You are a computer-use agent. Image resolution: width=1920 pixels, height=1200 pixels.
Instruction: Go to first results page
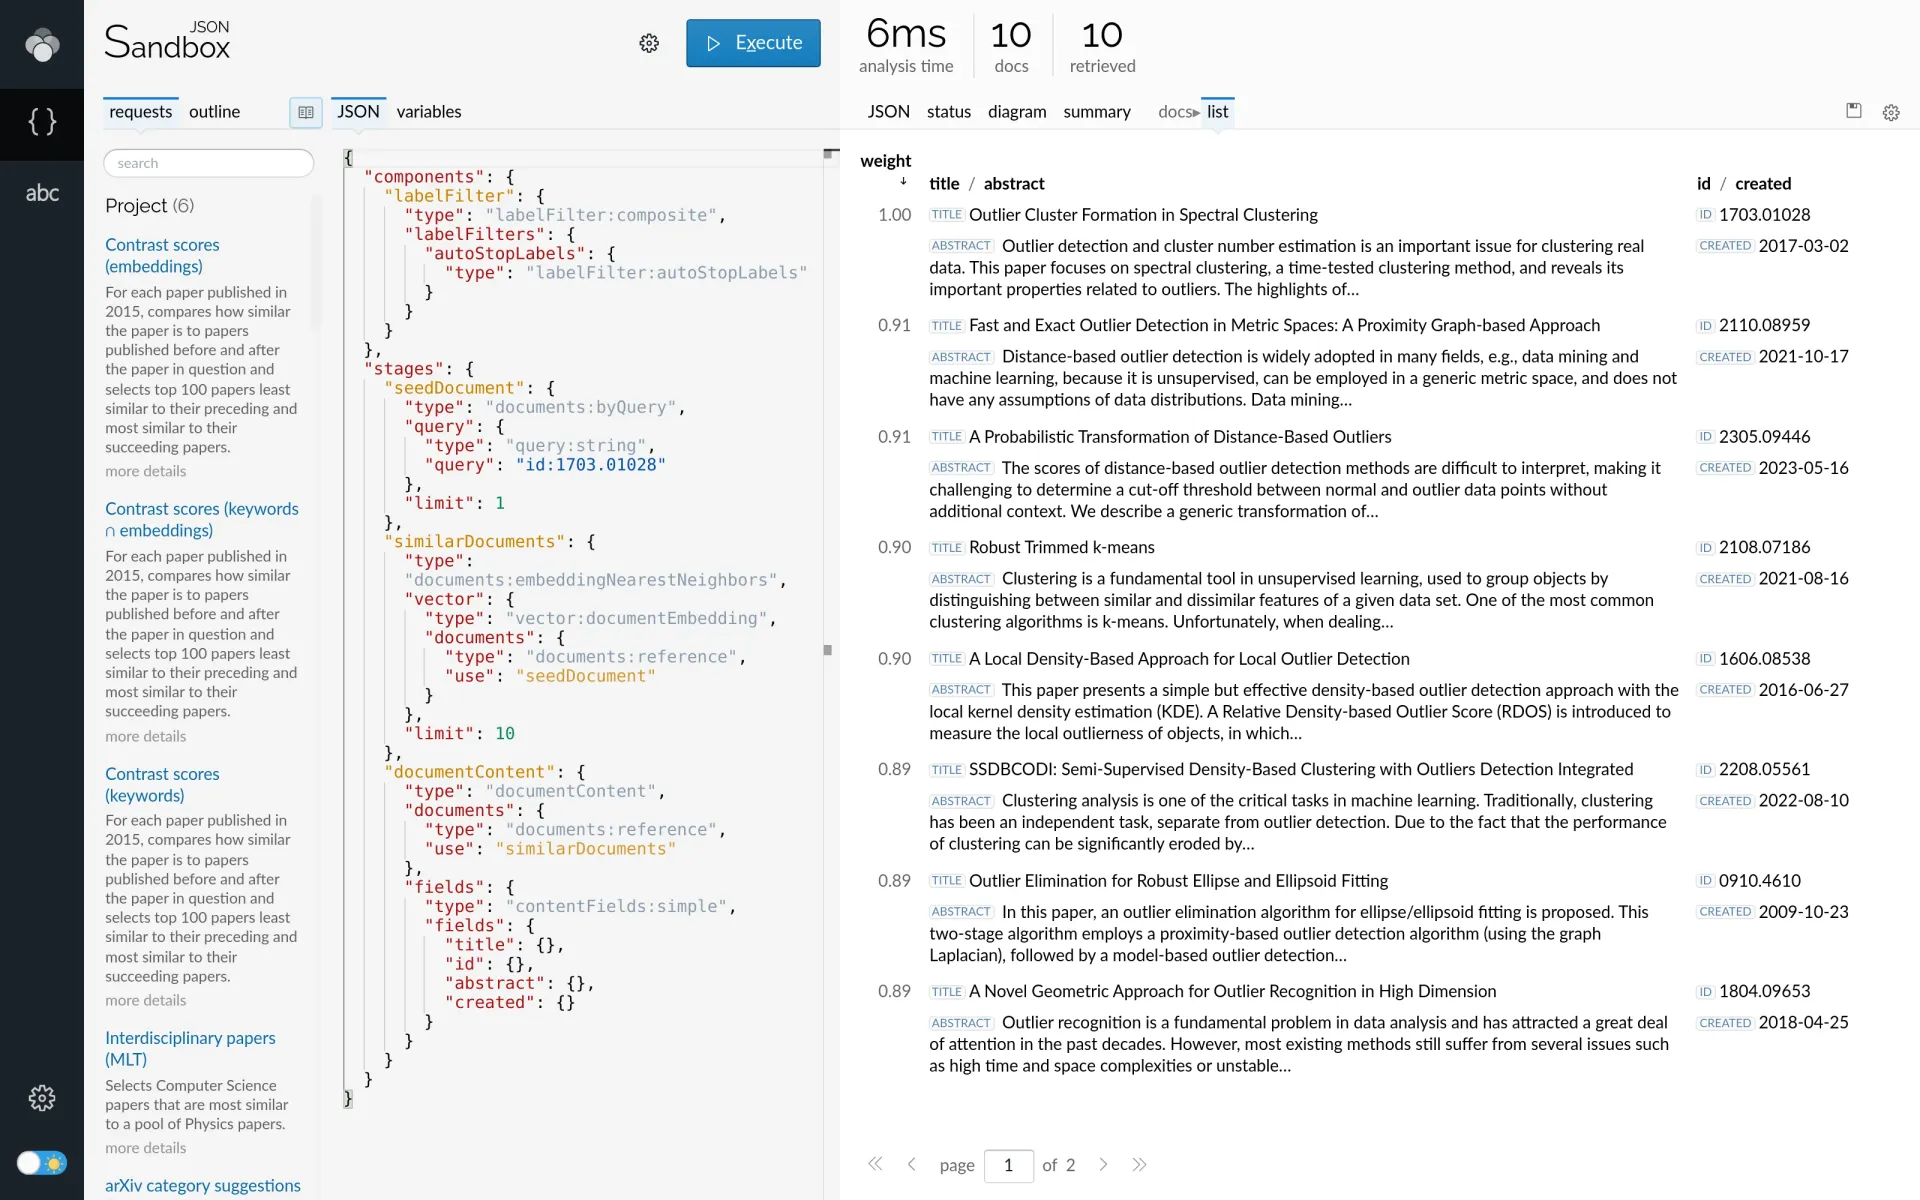[x=875, y=1164]
